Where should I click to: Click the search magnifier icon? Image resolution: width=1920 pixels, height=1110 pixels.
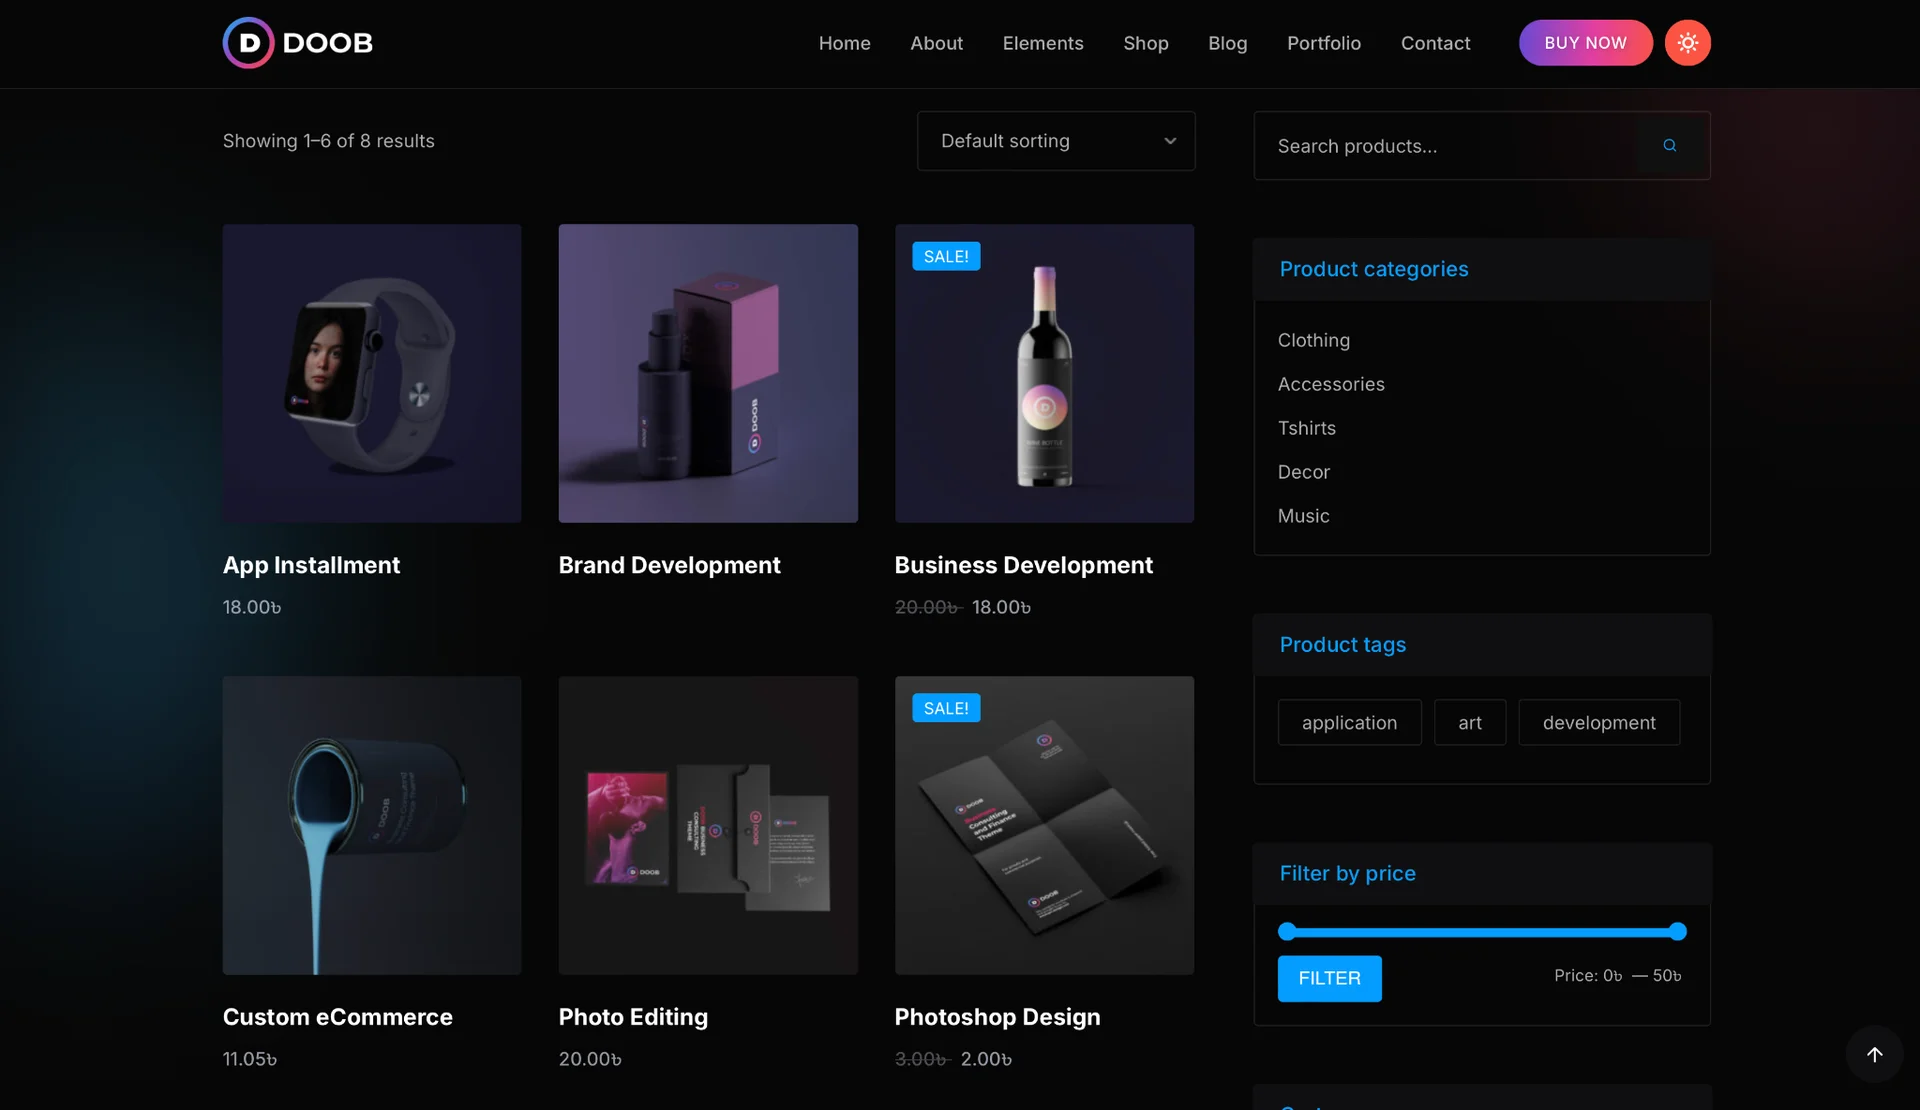coord(1669,146)
